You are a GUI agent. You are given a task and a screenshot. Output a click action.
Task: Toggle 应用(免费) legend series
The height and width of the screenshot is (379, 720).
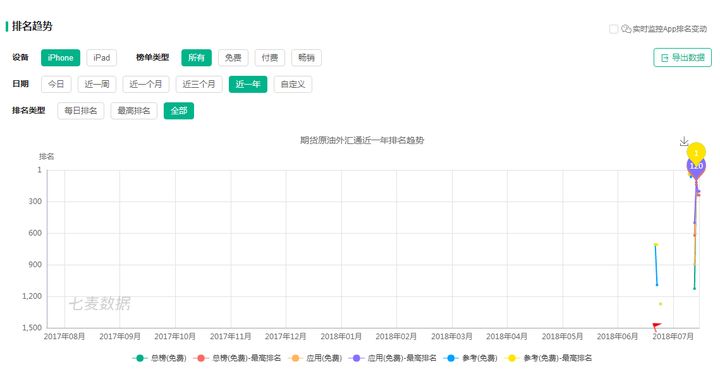tap(315, 358)
